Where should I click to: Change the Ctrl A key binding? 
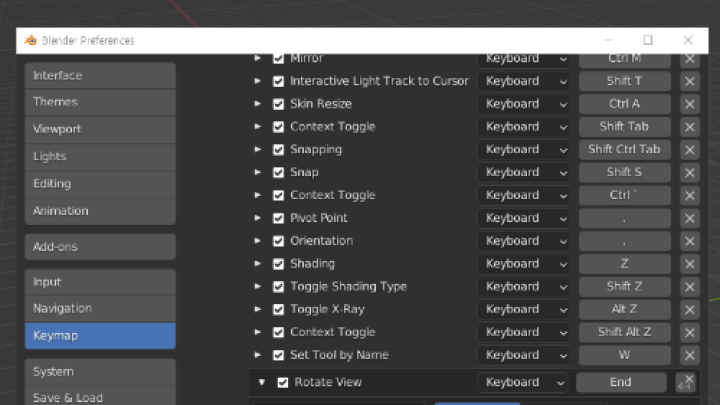(x=624, y=104)
